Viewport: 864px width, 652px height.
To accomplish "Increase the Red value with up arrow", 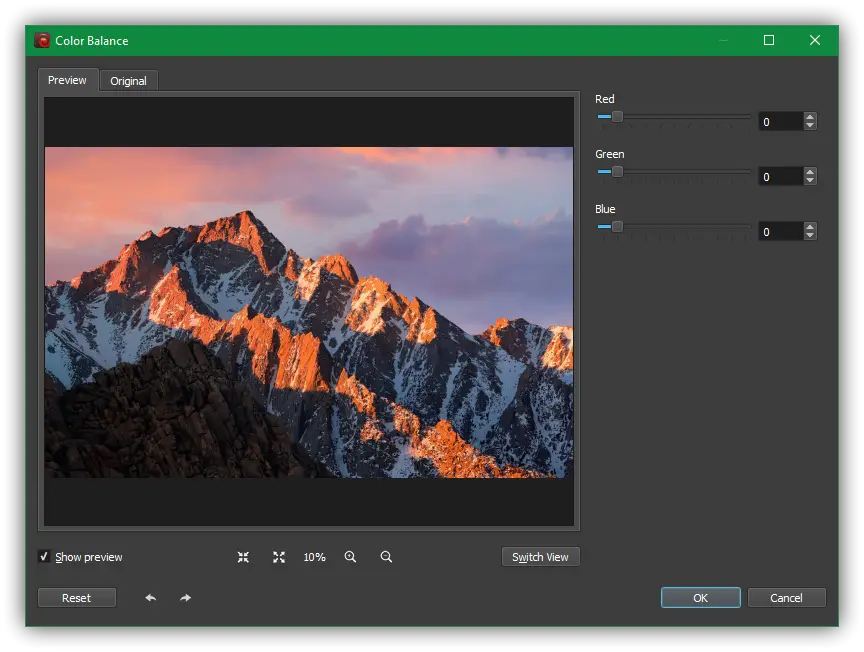I will tap(810, 117).
